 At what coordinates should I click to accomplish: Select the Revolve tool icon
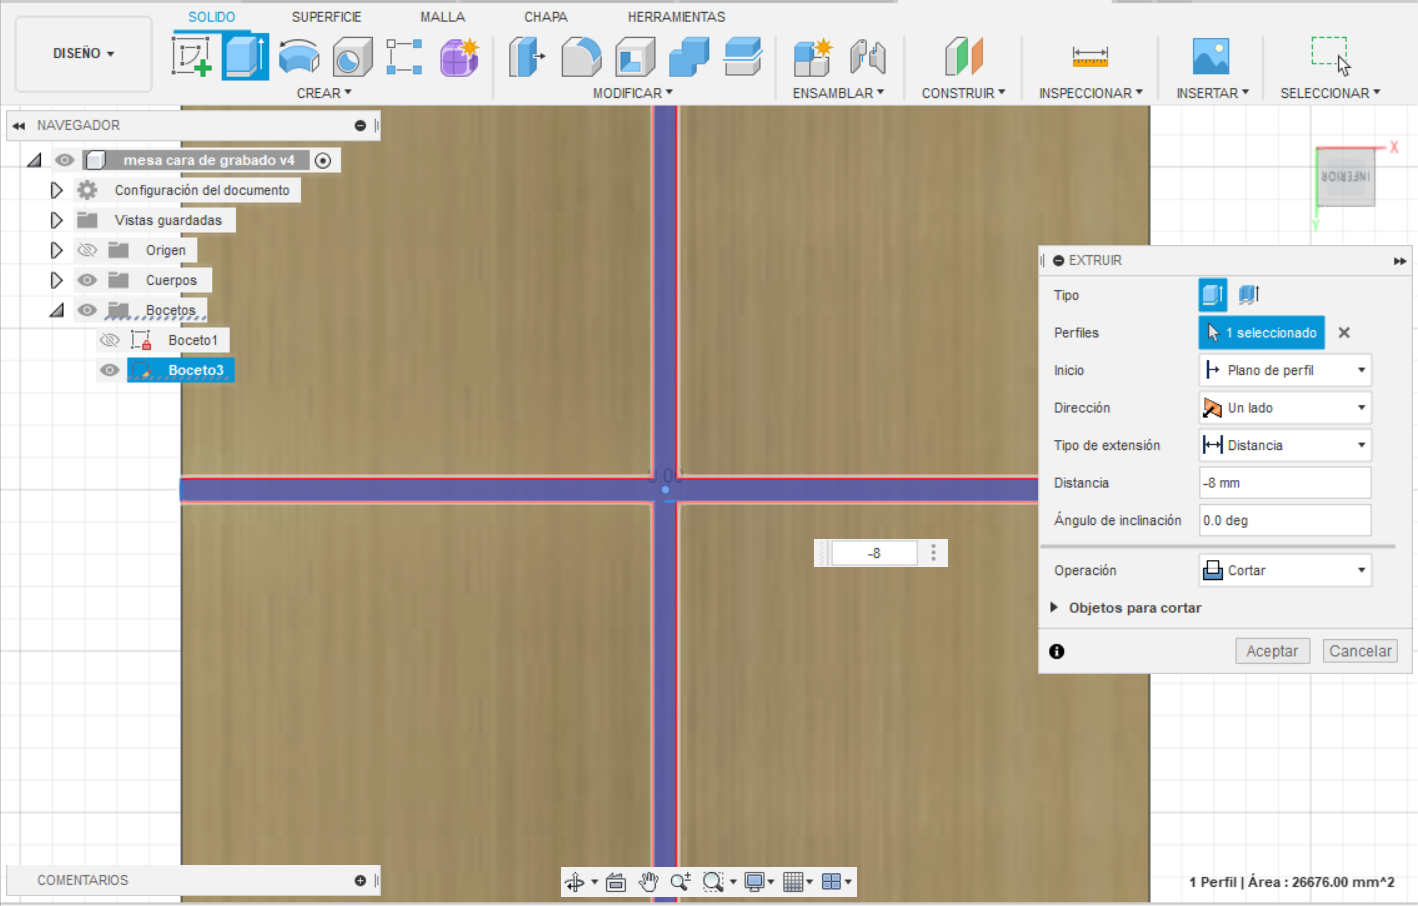tap(298, 56)
